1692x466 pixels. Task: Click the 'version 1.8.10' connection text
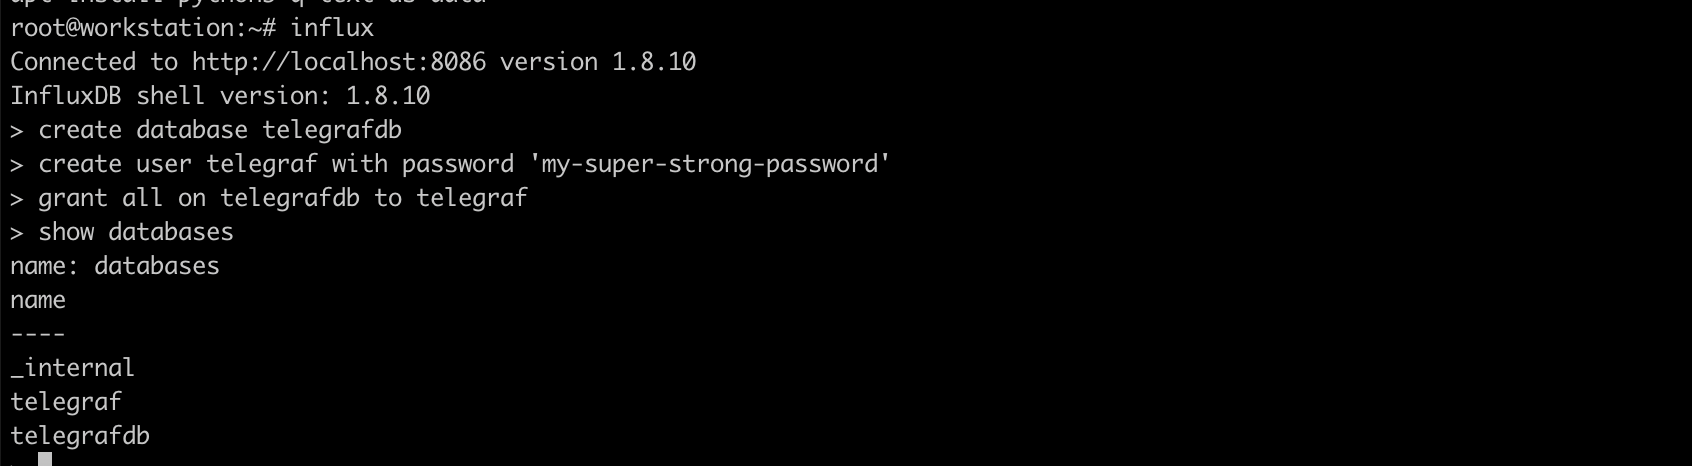tap(598, 62)
